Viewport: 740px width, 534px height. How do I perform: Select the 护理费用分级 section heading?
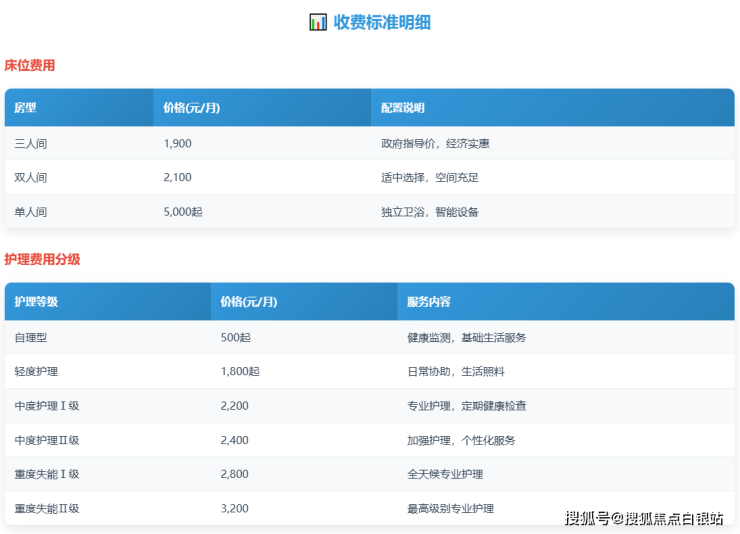click(42, 259)
